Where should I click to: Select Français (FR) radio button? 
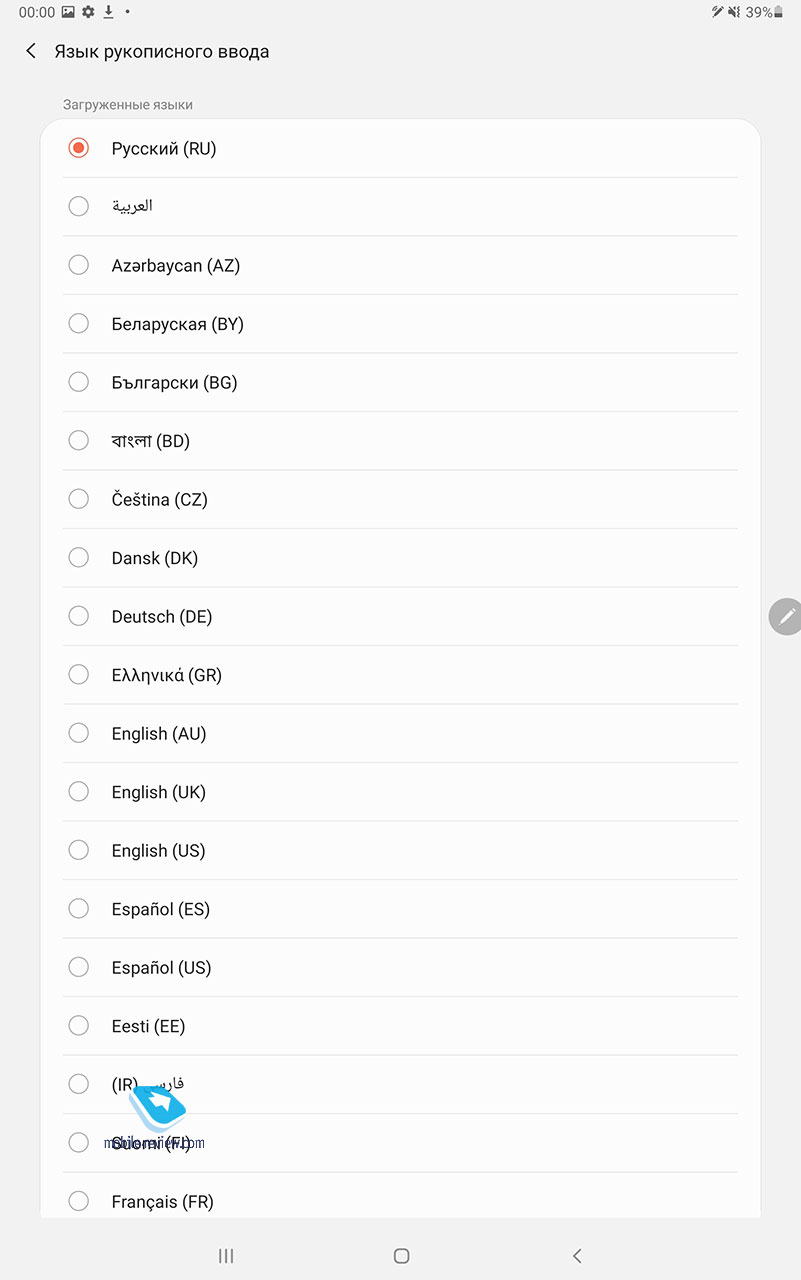click(79, 1201)
